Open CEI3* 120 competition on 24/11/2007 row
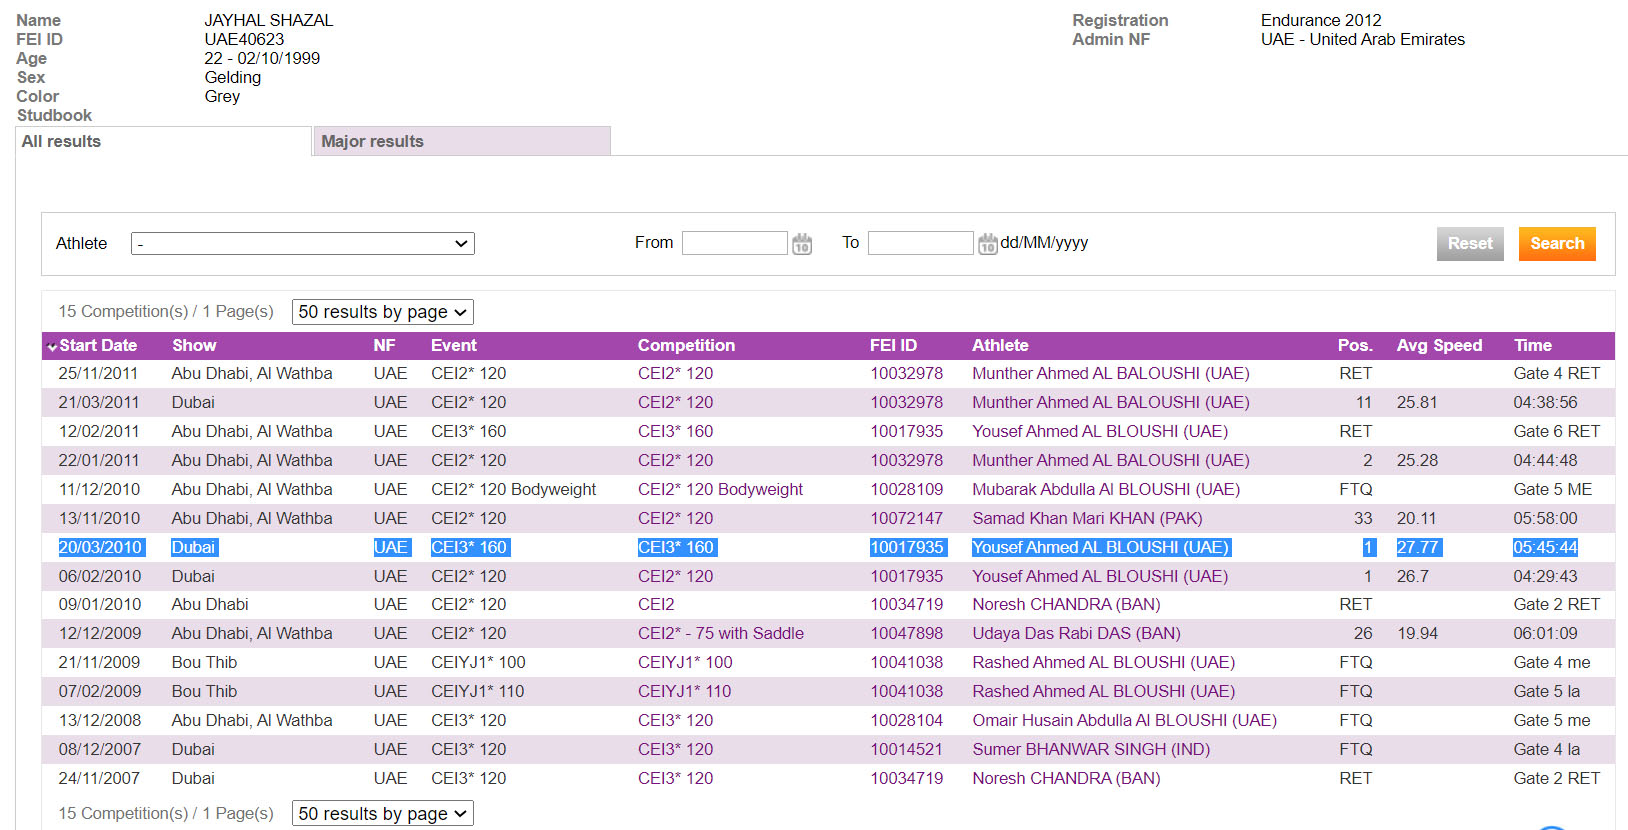 coord(675,778)
